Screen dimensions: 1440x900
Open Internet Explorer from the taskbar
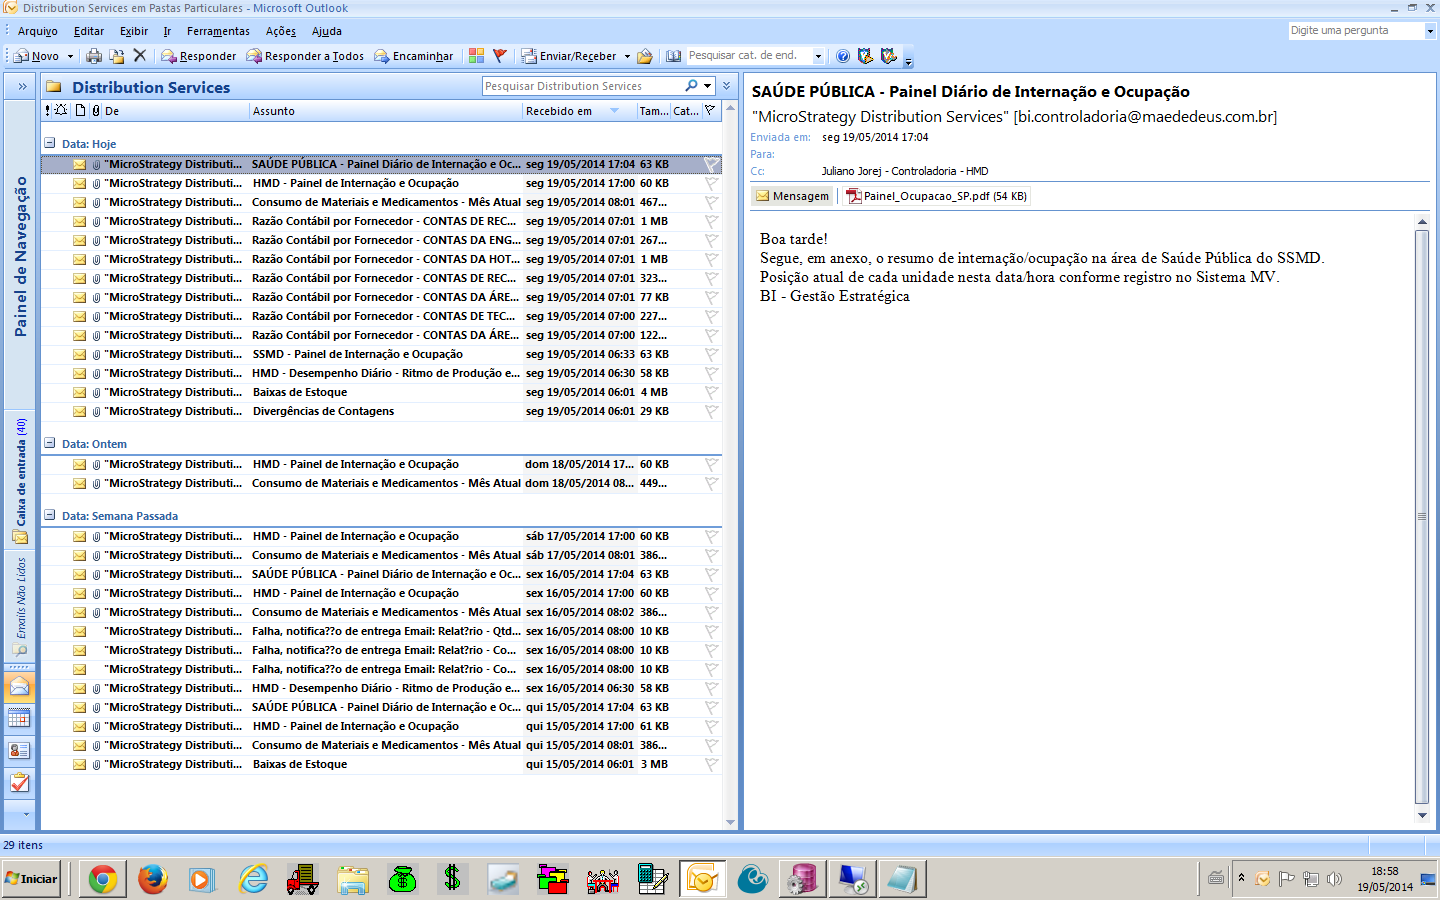[253, 879]
